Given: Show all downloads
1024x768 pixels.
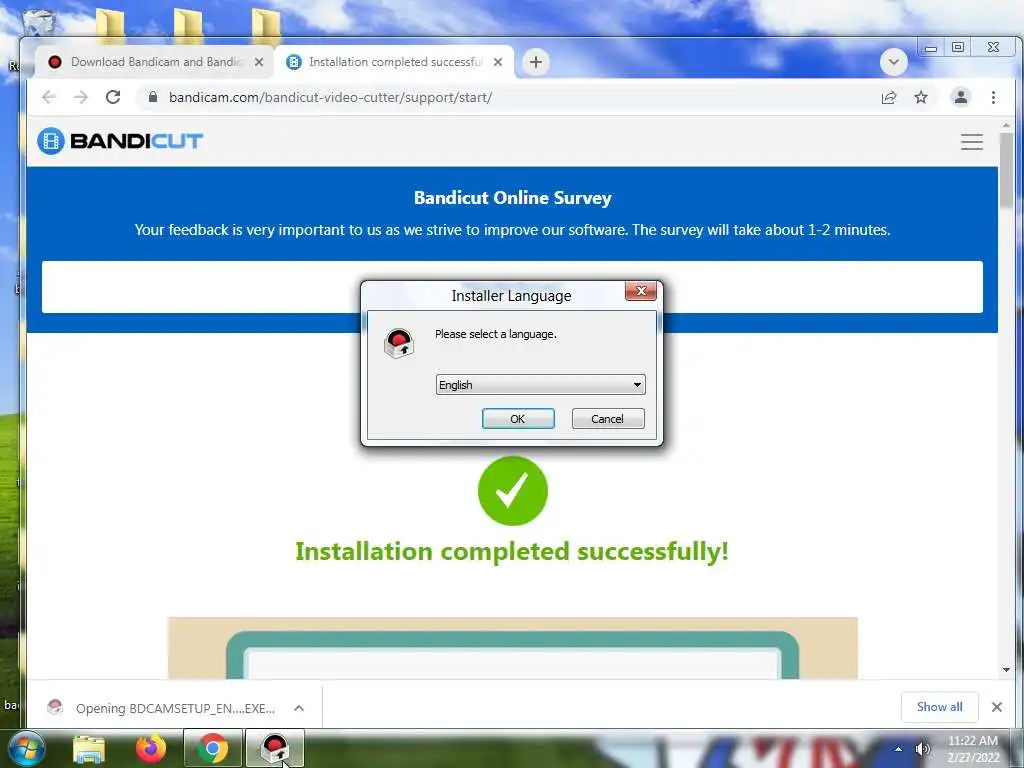Looking at the screenshot, I should coord(939,707).
